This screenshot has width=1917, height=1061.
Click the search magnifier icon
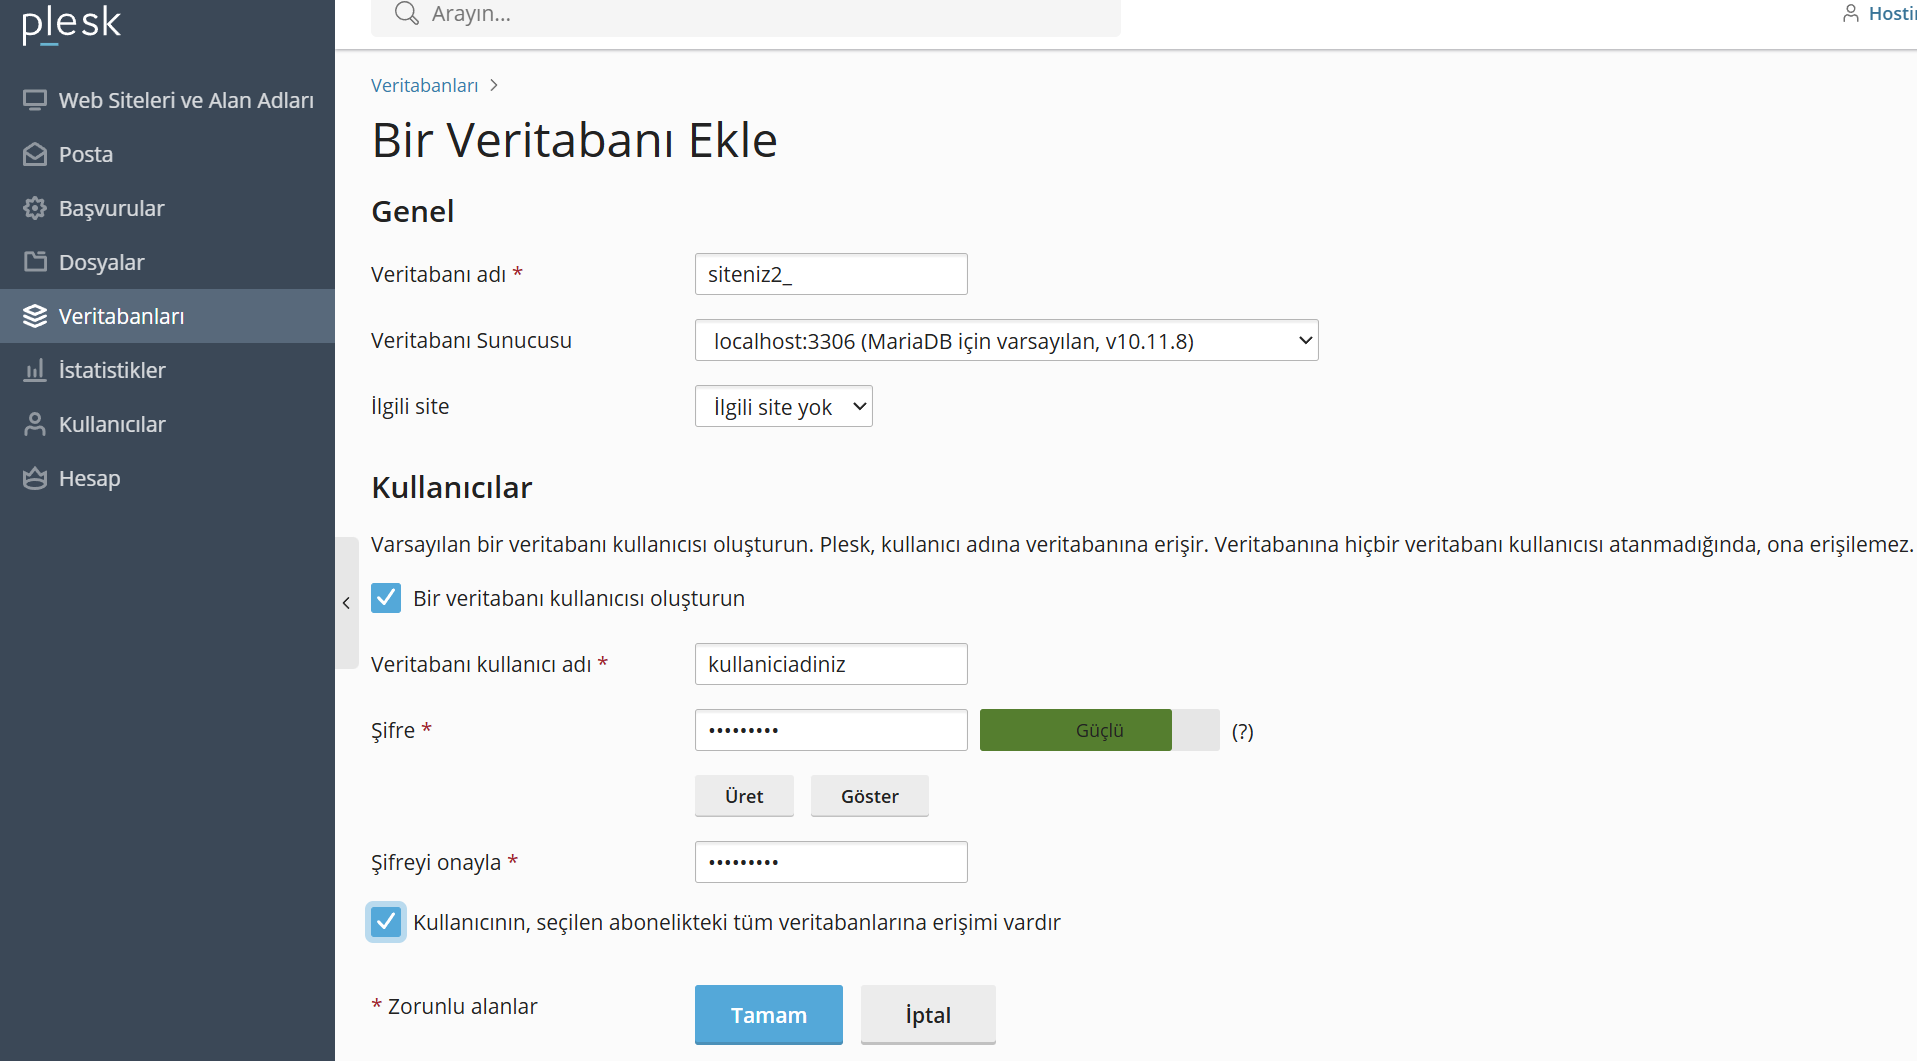(406, 14)
